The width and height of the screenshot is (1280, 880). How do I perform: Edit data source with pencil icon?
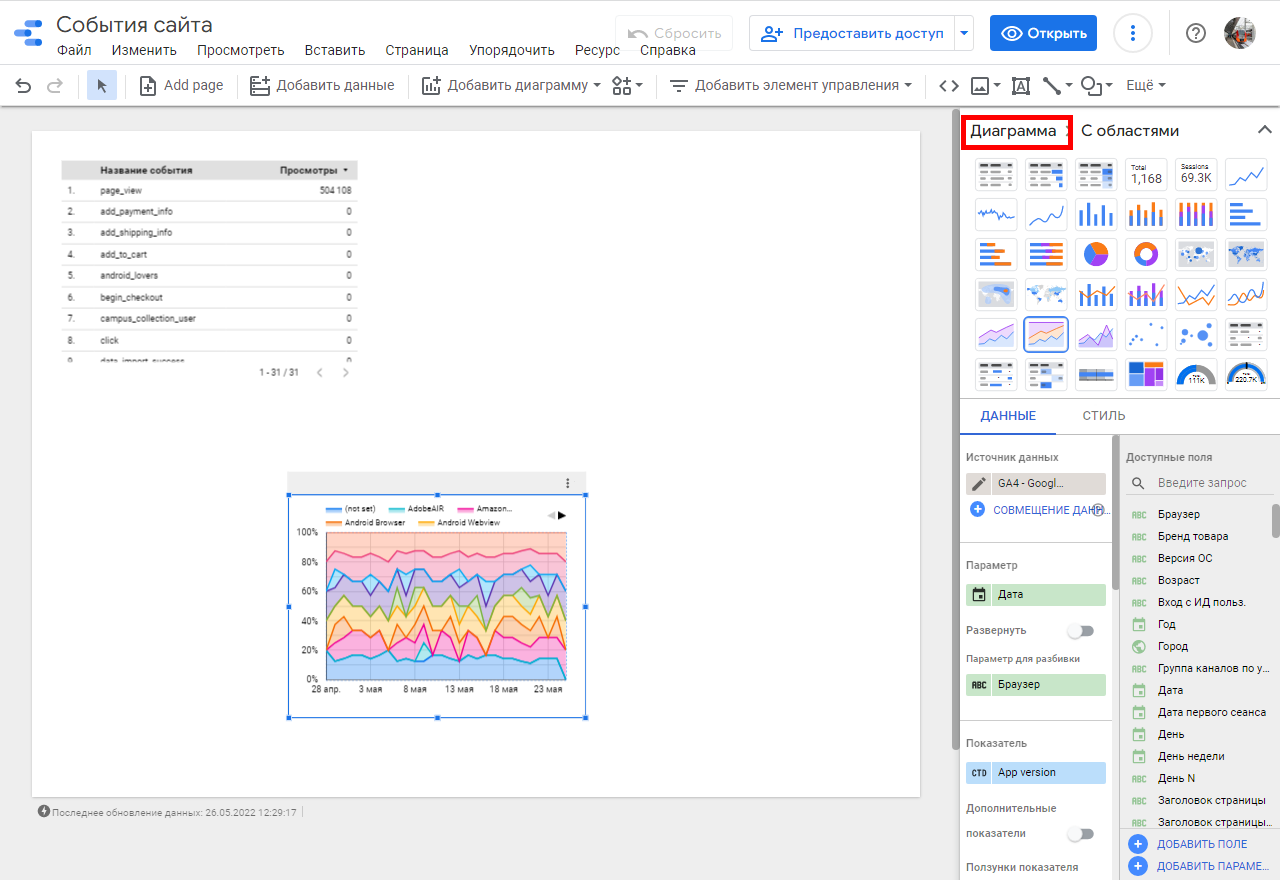coord(979,483)
